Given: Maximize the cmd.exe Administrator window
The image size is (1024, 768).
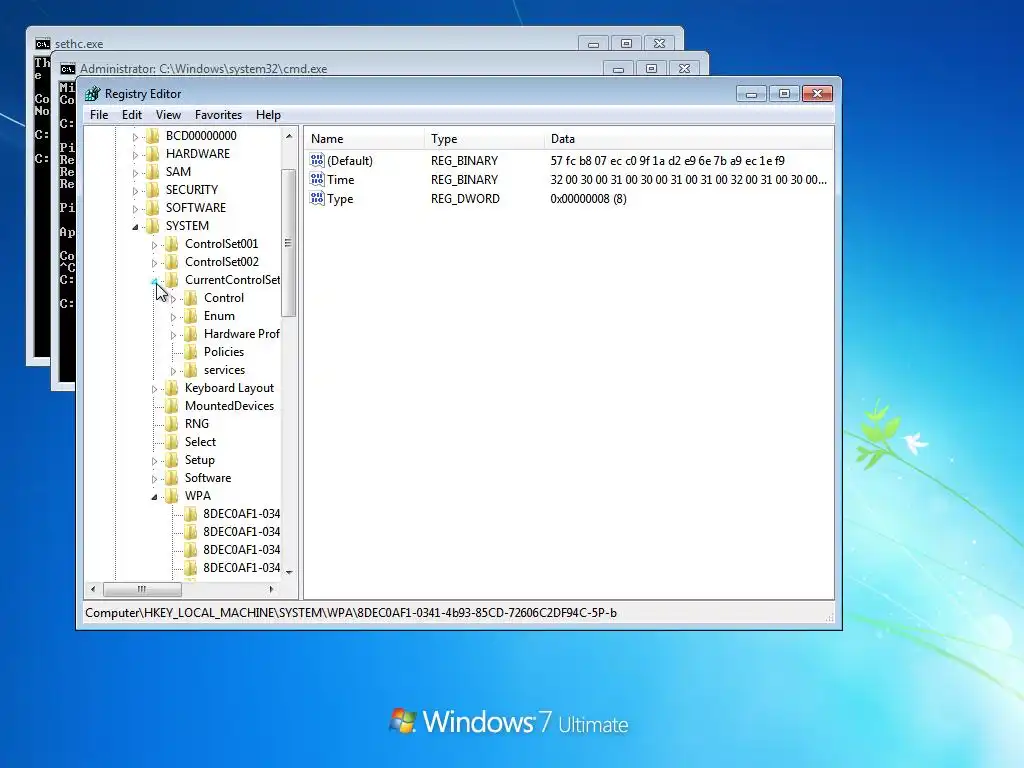Looking at the screenshot, I should click(651, 69).
